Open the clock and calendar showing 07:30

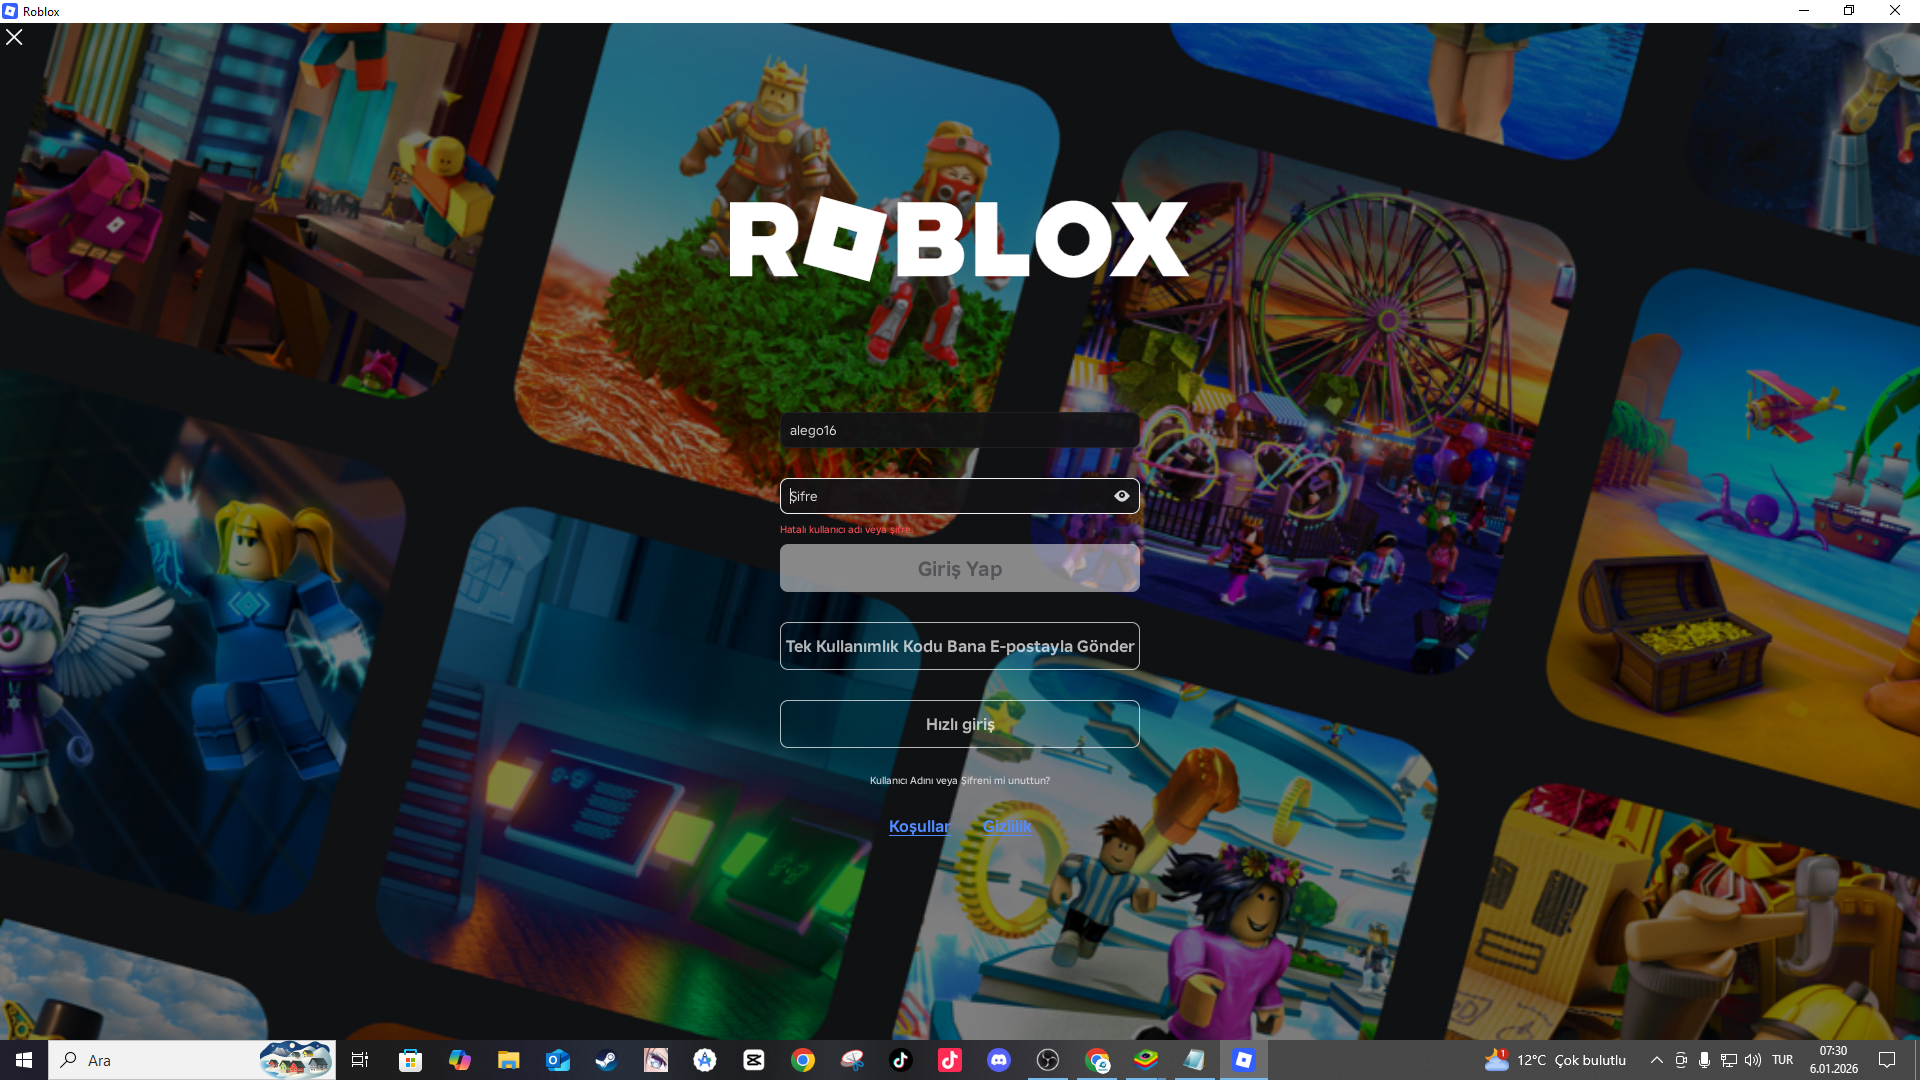pyautogui.click(x=1834, y=1060)
